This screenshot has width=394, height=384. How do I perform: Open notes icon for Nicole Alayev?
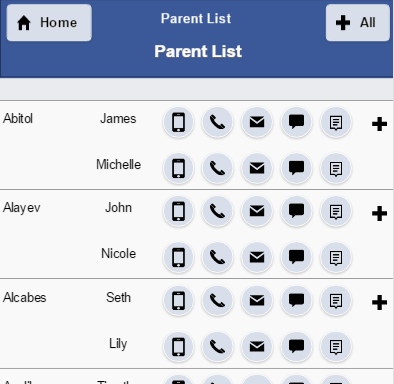[336, 257]
